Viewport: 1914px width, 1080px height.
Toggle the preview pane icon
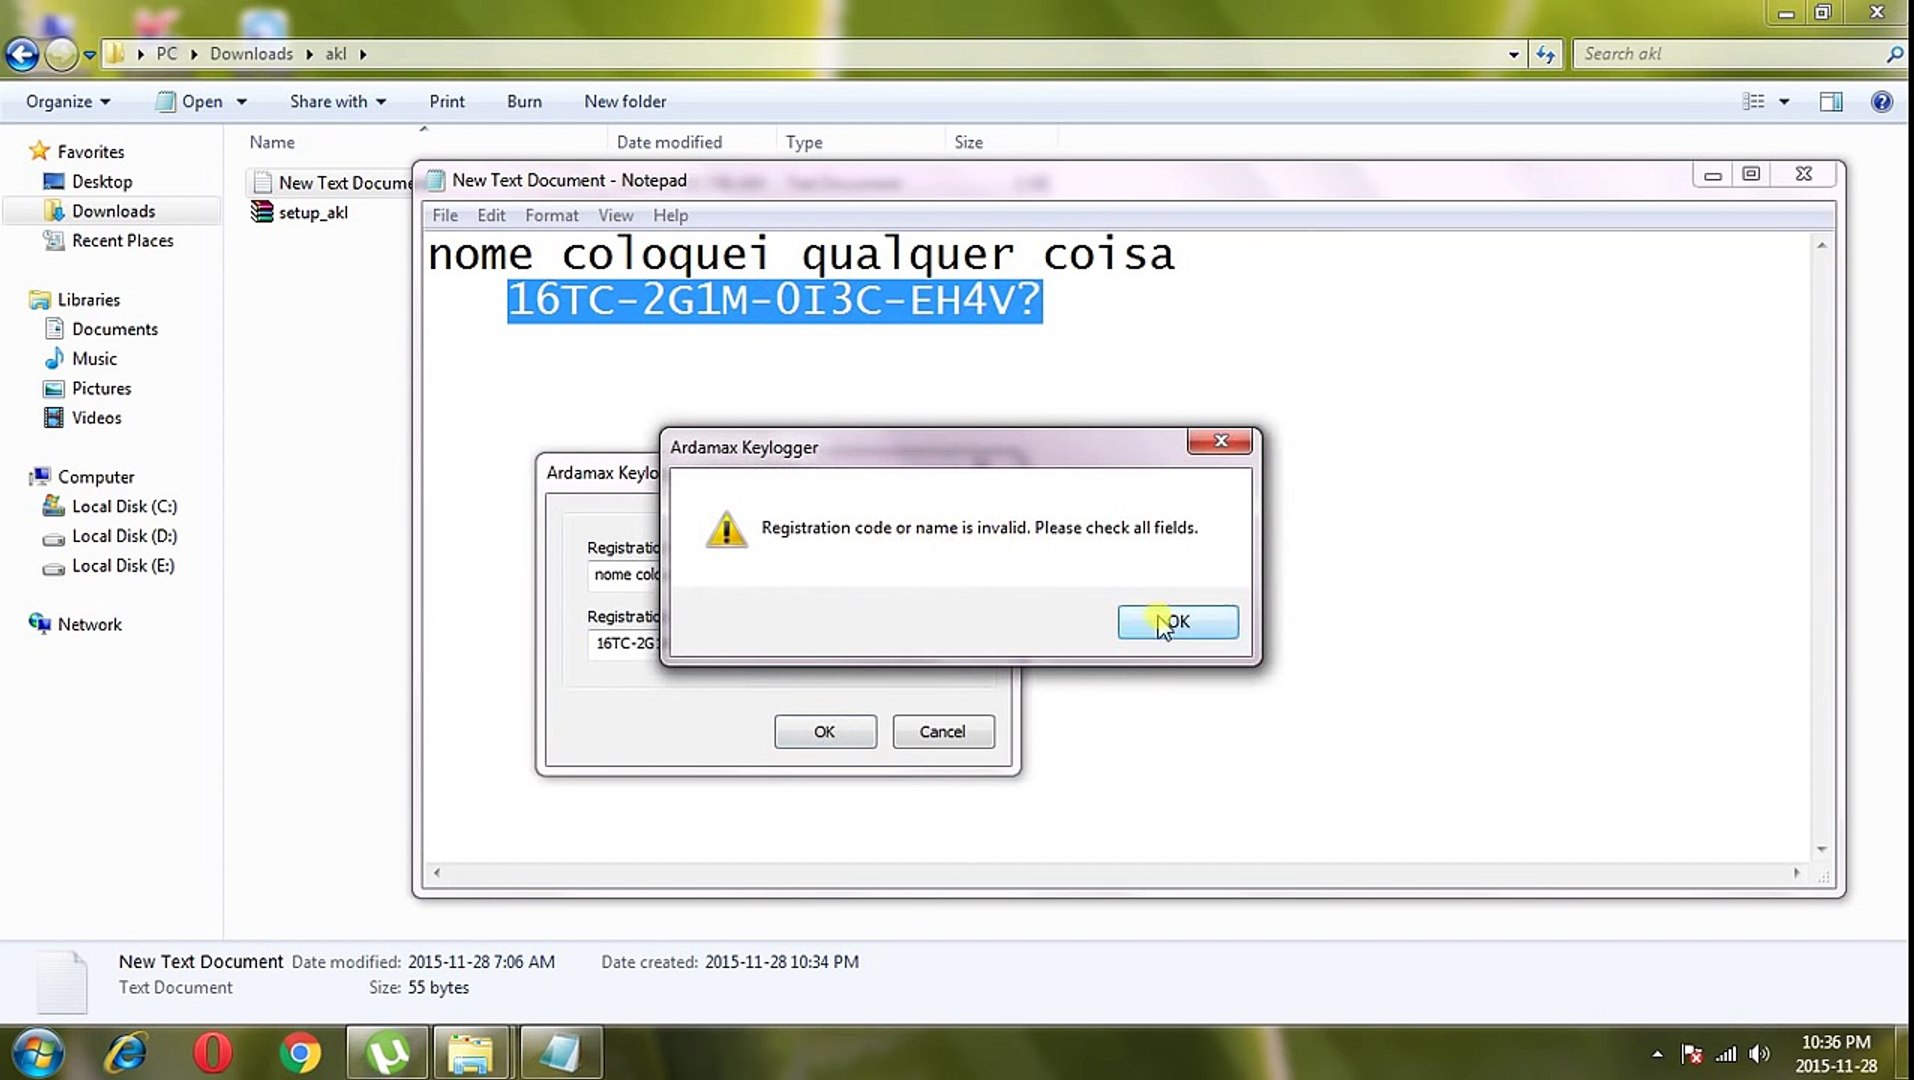[1831, 101]
